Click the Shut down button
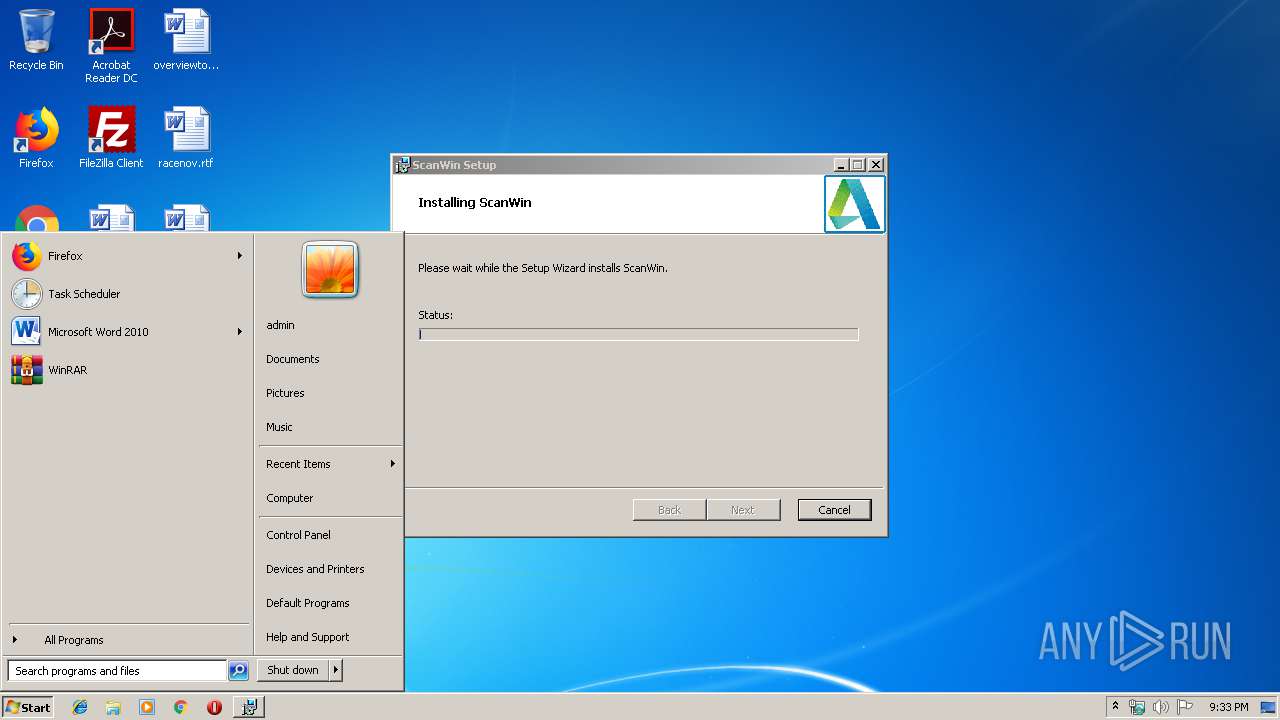Screen dimensions: 1280x720 tap(293, 670)
